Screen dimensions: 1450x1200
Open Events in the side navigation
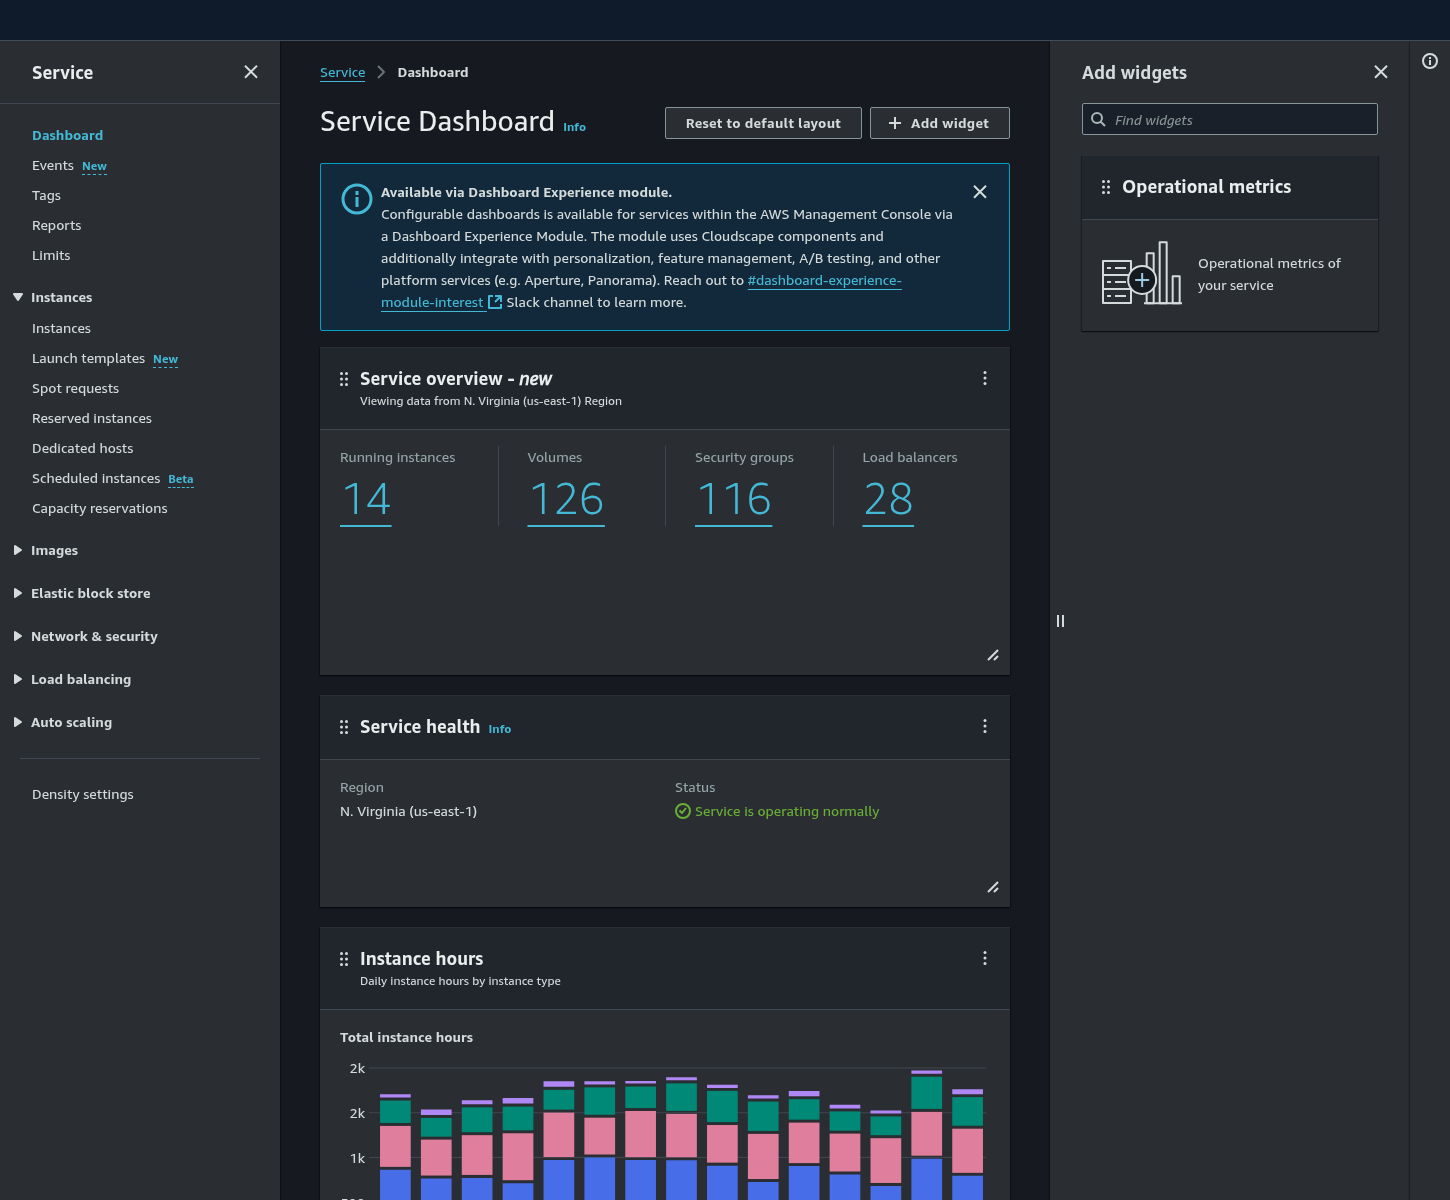point(53,165)
